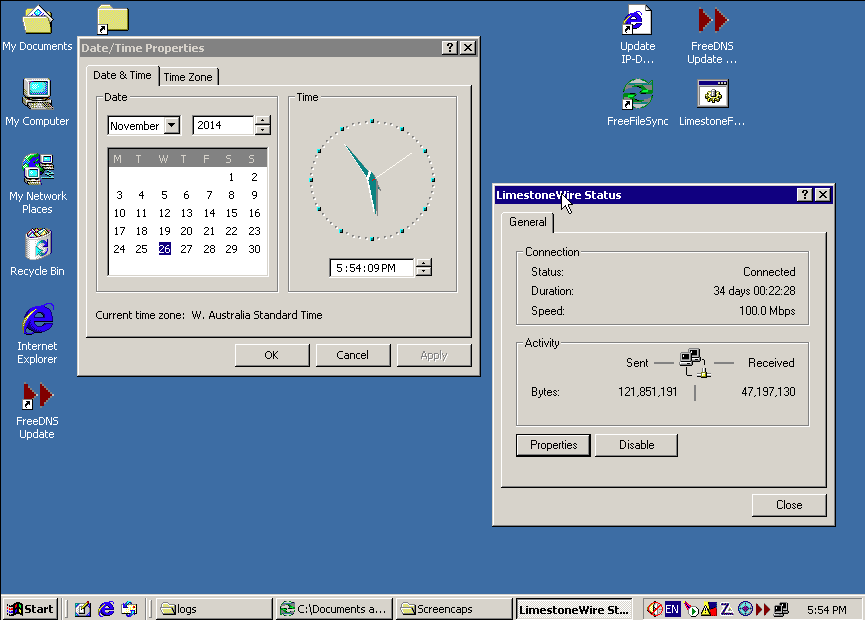Select day 1 in the calendar

231,177
